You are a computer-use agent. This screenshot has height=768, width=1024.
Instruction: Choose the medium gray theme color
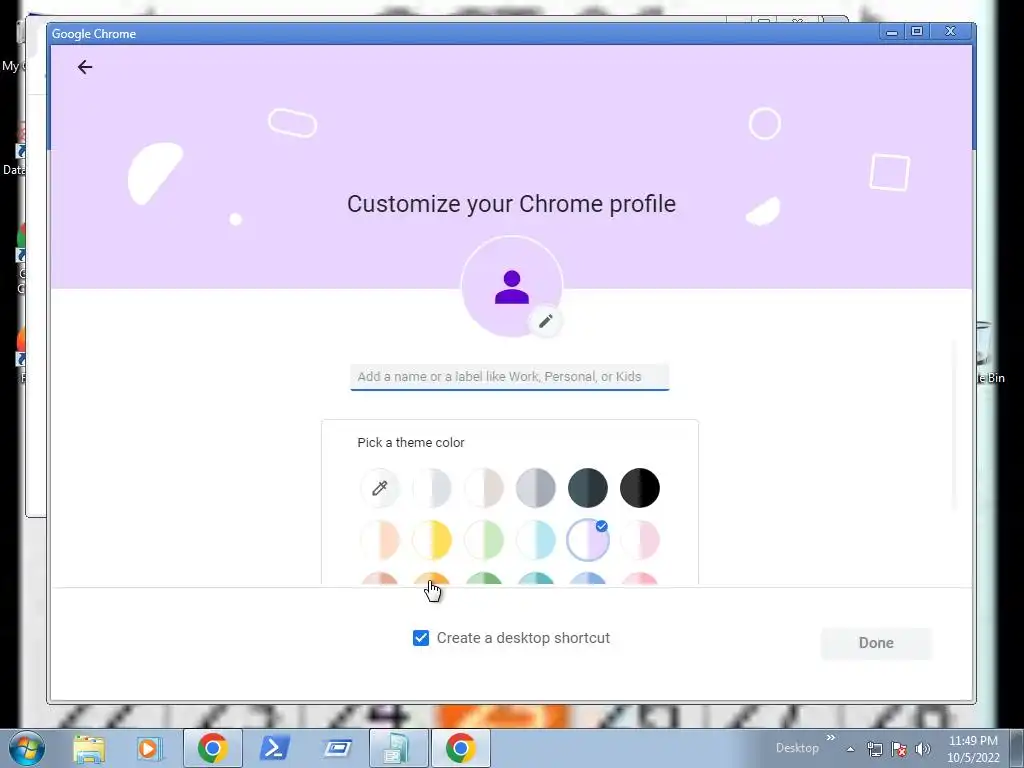point(536,488)
